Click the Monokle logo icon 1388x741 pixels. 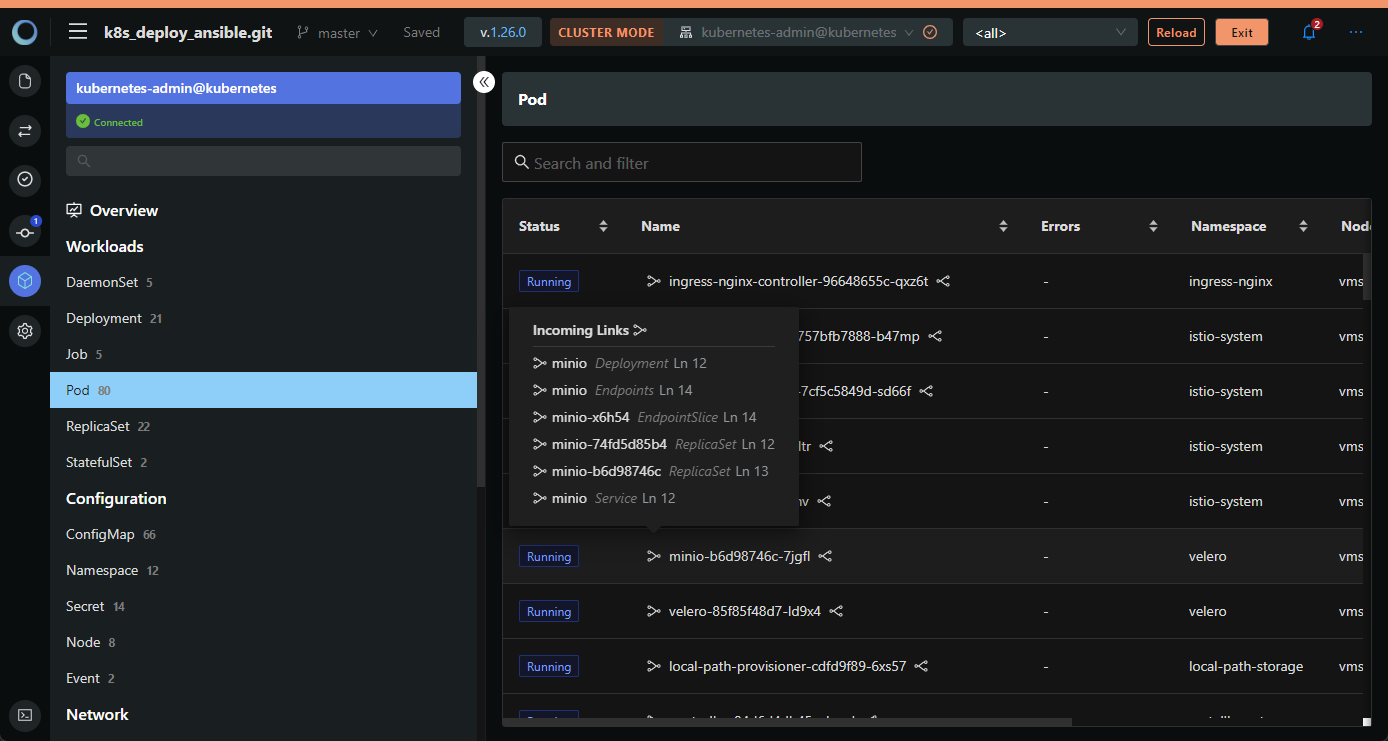click(x=25, y=32)
